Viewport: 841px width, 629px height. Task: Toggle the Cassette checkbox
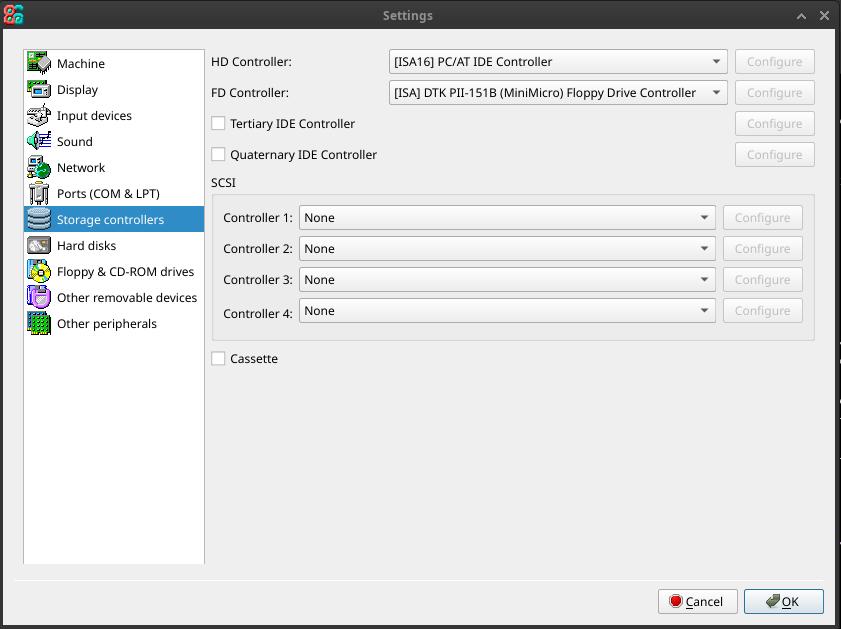coord(218,358)
